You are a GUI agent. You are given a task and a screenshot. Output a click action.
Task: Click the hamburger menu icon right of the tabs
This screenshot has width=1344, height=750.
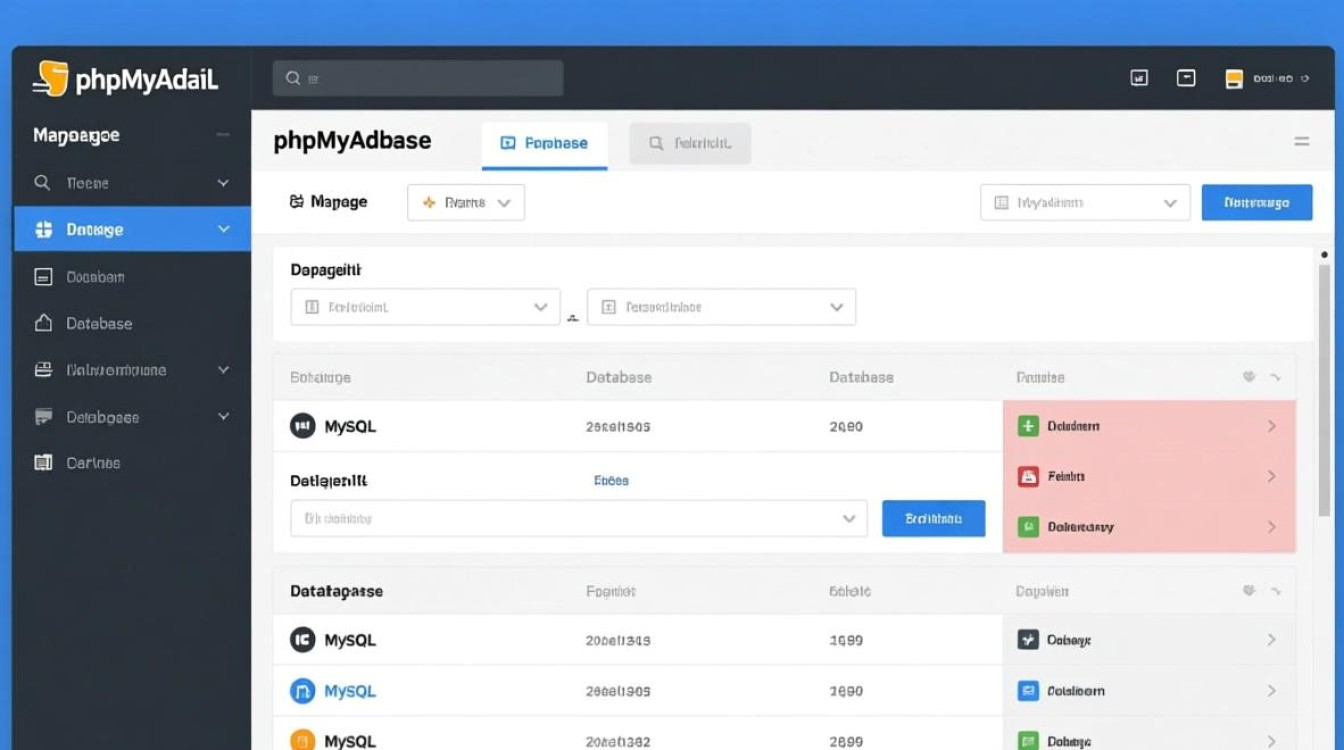(1301, 142)
